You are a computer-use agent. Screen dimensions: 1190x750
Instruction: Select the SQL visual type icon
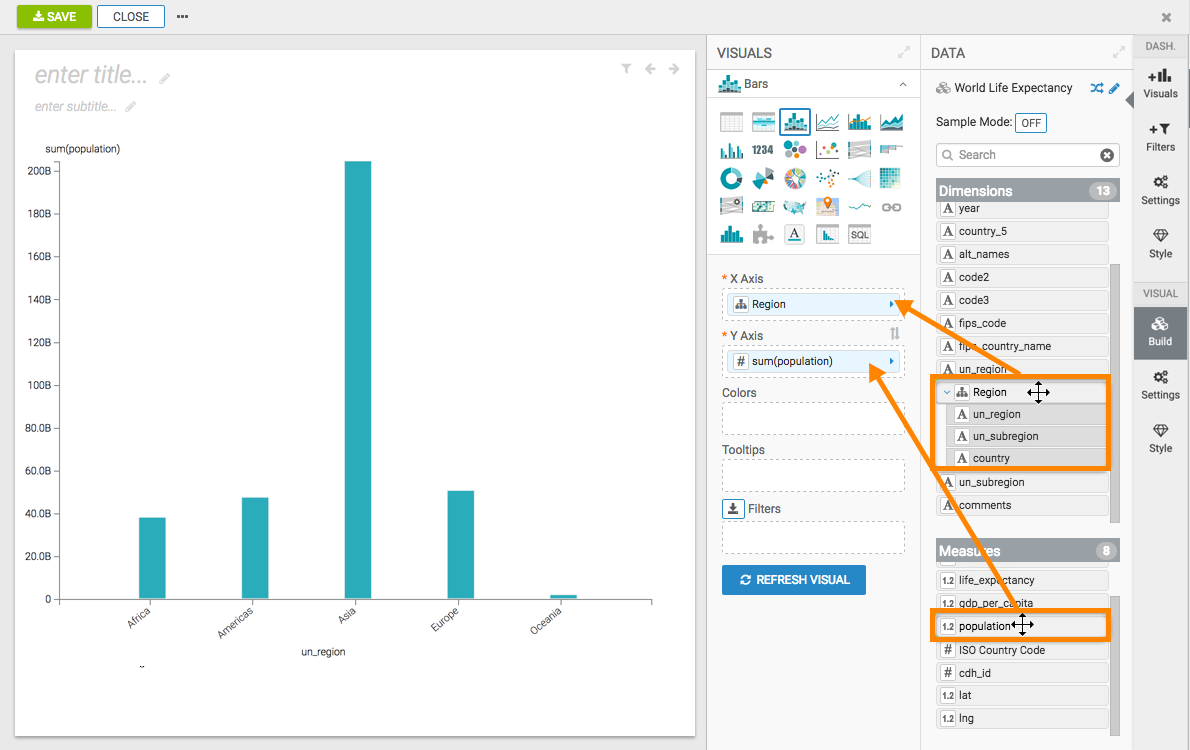click(859, 234)
